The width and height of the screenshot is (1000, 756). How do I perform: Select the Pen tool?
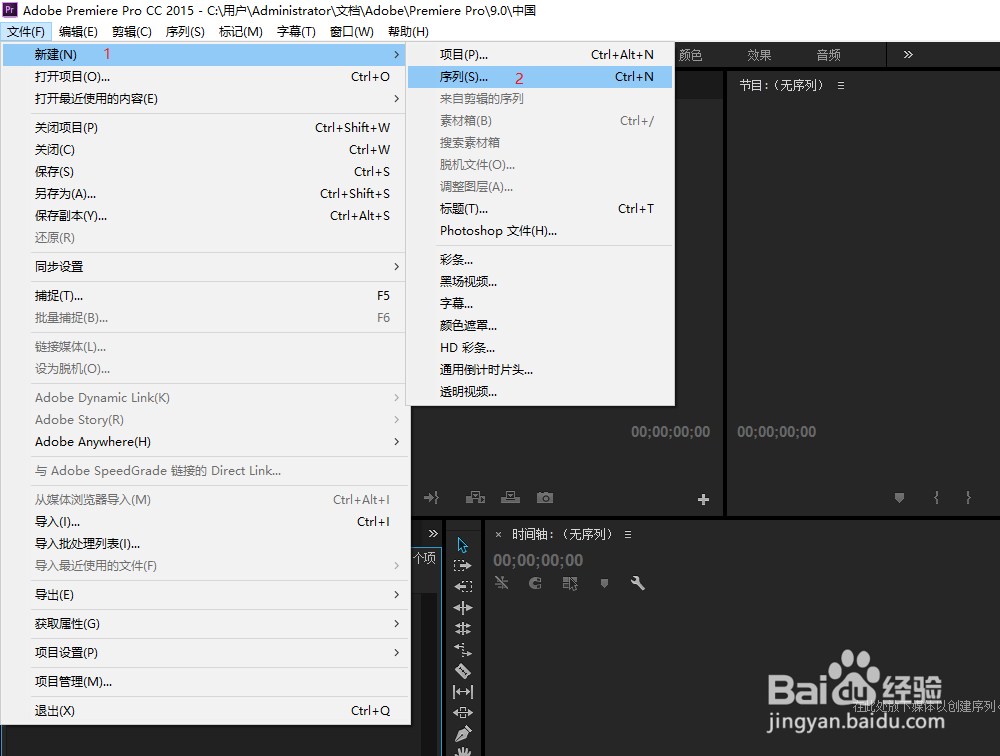coord(463,734)
